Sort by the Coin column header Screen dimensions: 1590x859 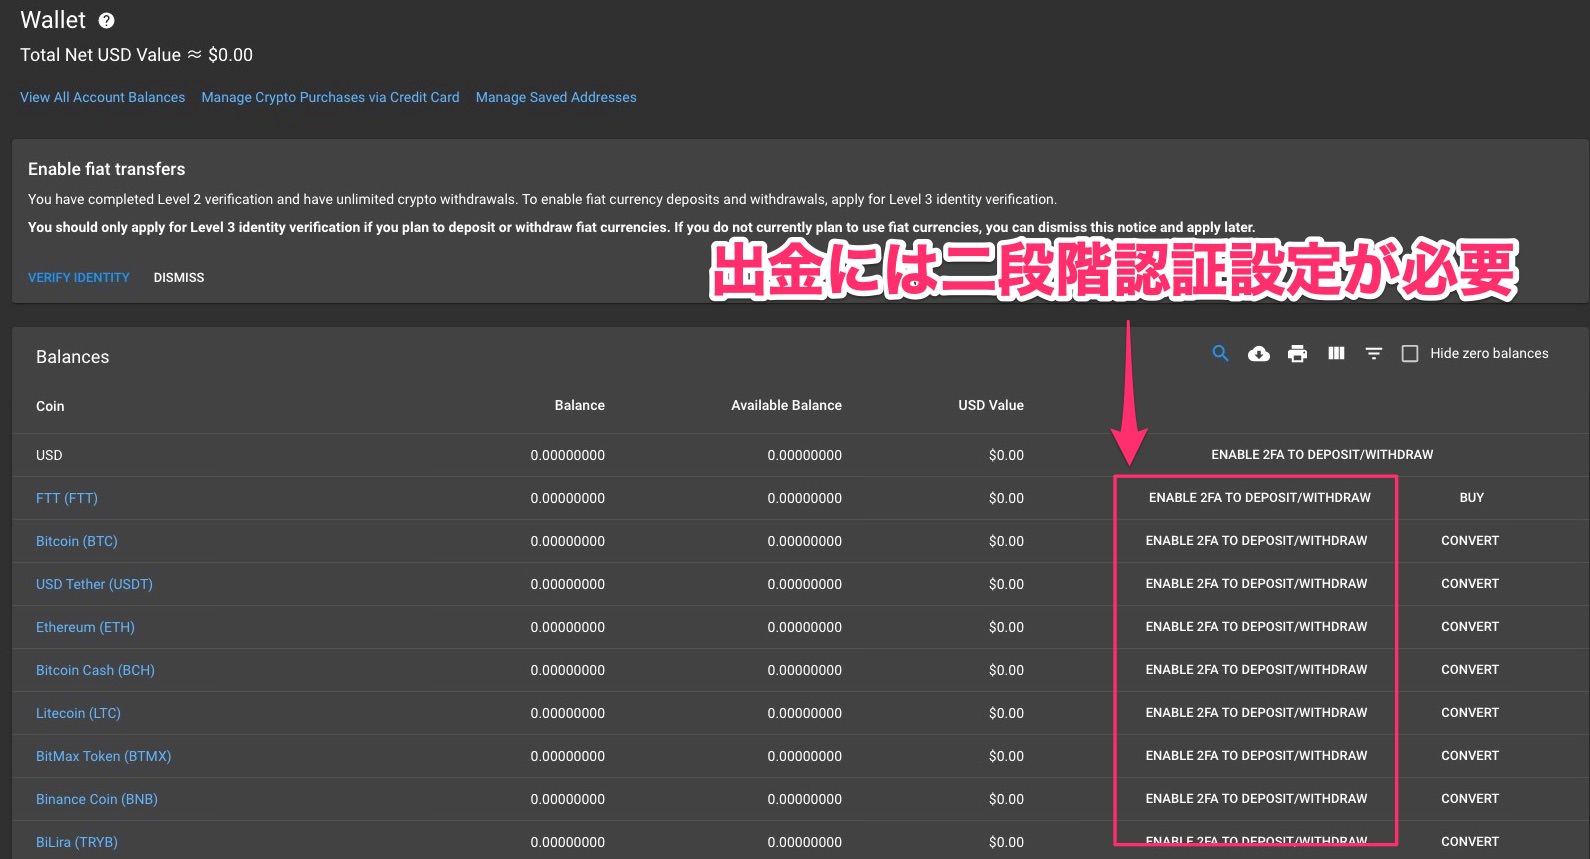tap(50, 406)
